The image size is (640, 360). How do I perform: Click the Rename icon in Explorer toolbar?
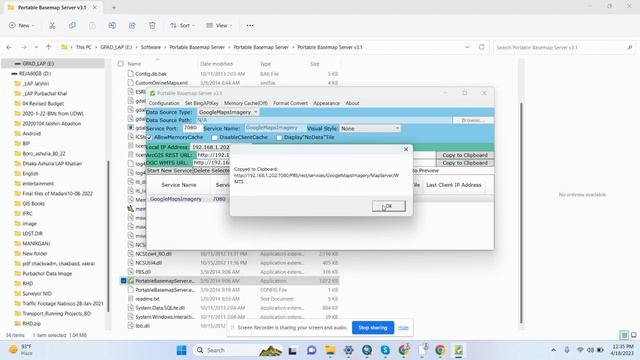pos(112,25)
